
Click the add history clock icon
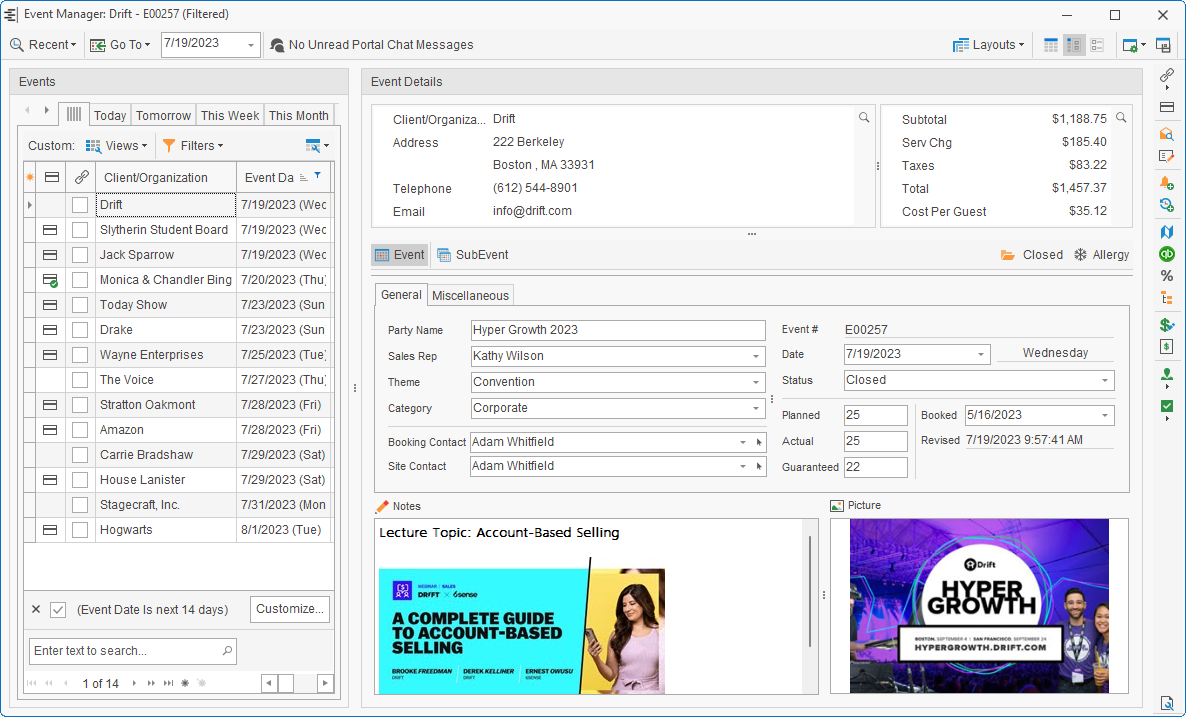coord(1167,205)
